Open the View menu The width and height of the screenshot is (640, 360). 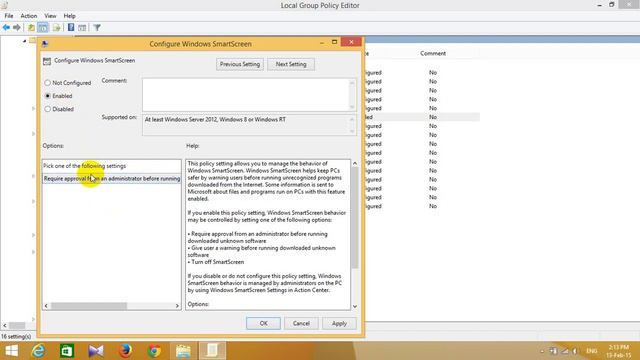50,16
